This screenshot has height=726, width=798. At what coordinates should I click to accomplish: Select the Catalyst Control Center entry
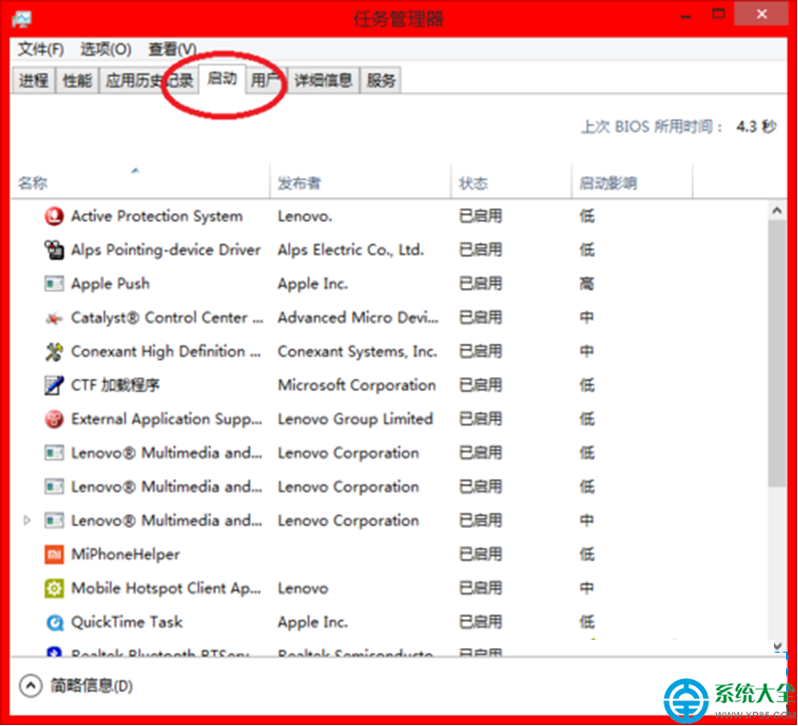coord(167,317)
